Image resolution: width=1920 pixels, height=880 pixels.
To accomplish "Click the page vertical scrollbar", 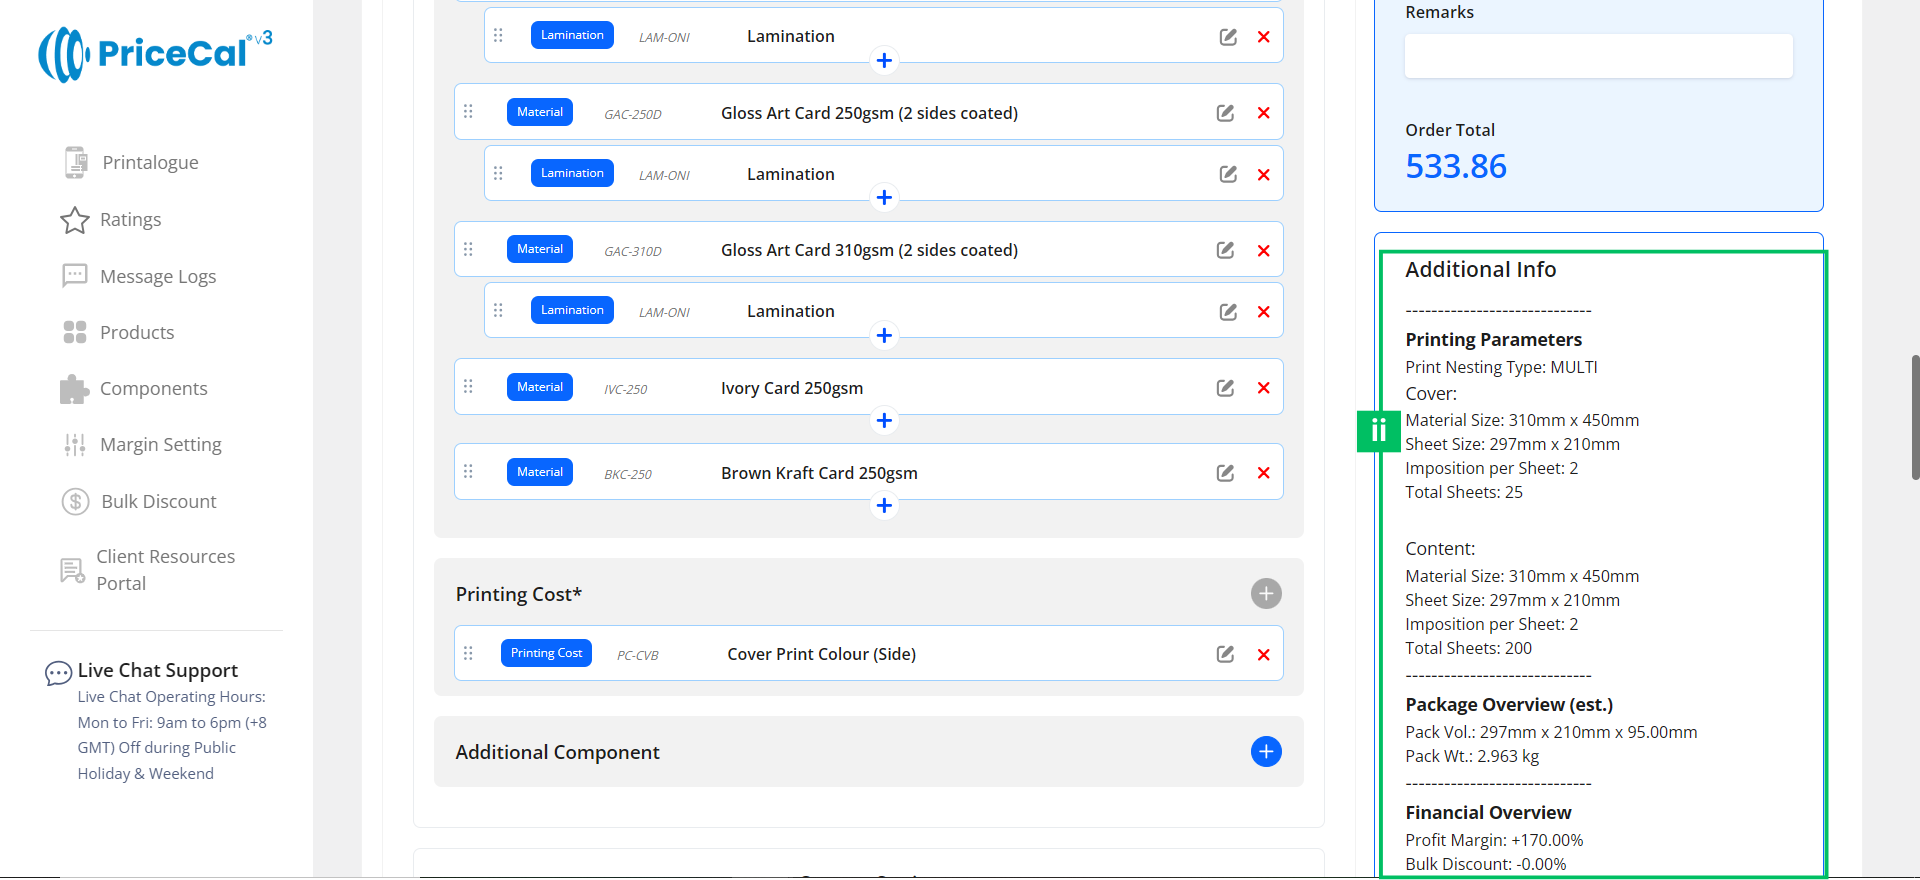I will [x=1914, y=416].
